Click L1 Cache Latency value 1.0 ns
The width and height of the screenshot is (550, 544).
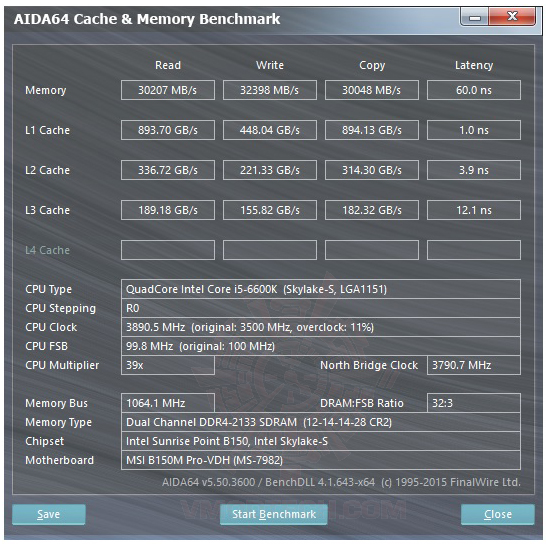click(x=474, y=130)
